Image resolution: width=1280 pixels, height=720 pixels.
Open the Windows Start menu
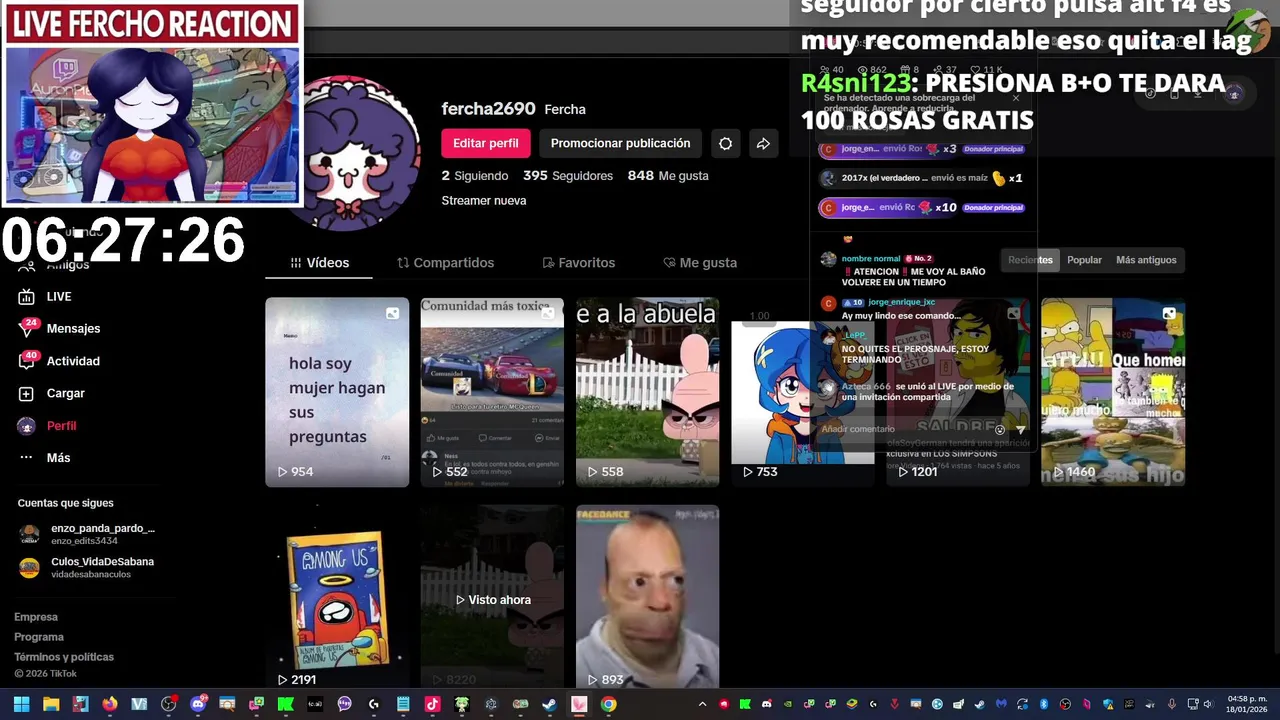coord(21,704)
